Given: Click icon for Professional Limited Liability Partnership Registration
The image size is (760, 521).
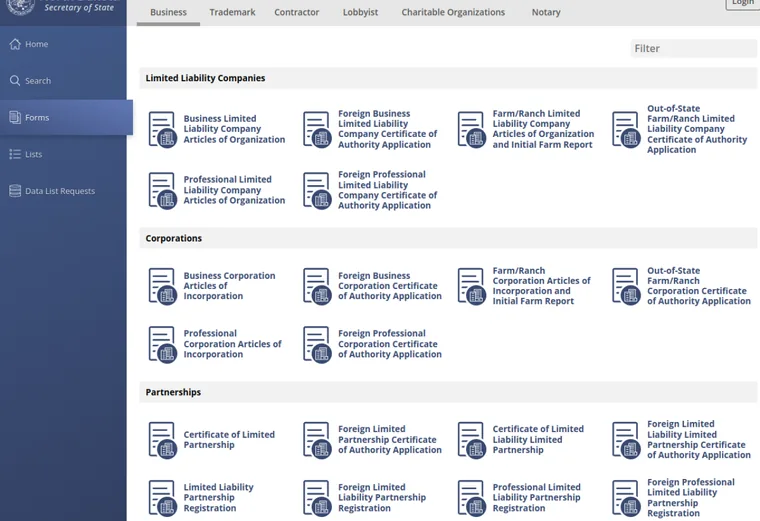Looking at the screenshot, I should (x=472, y=498).
